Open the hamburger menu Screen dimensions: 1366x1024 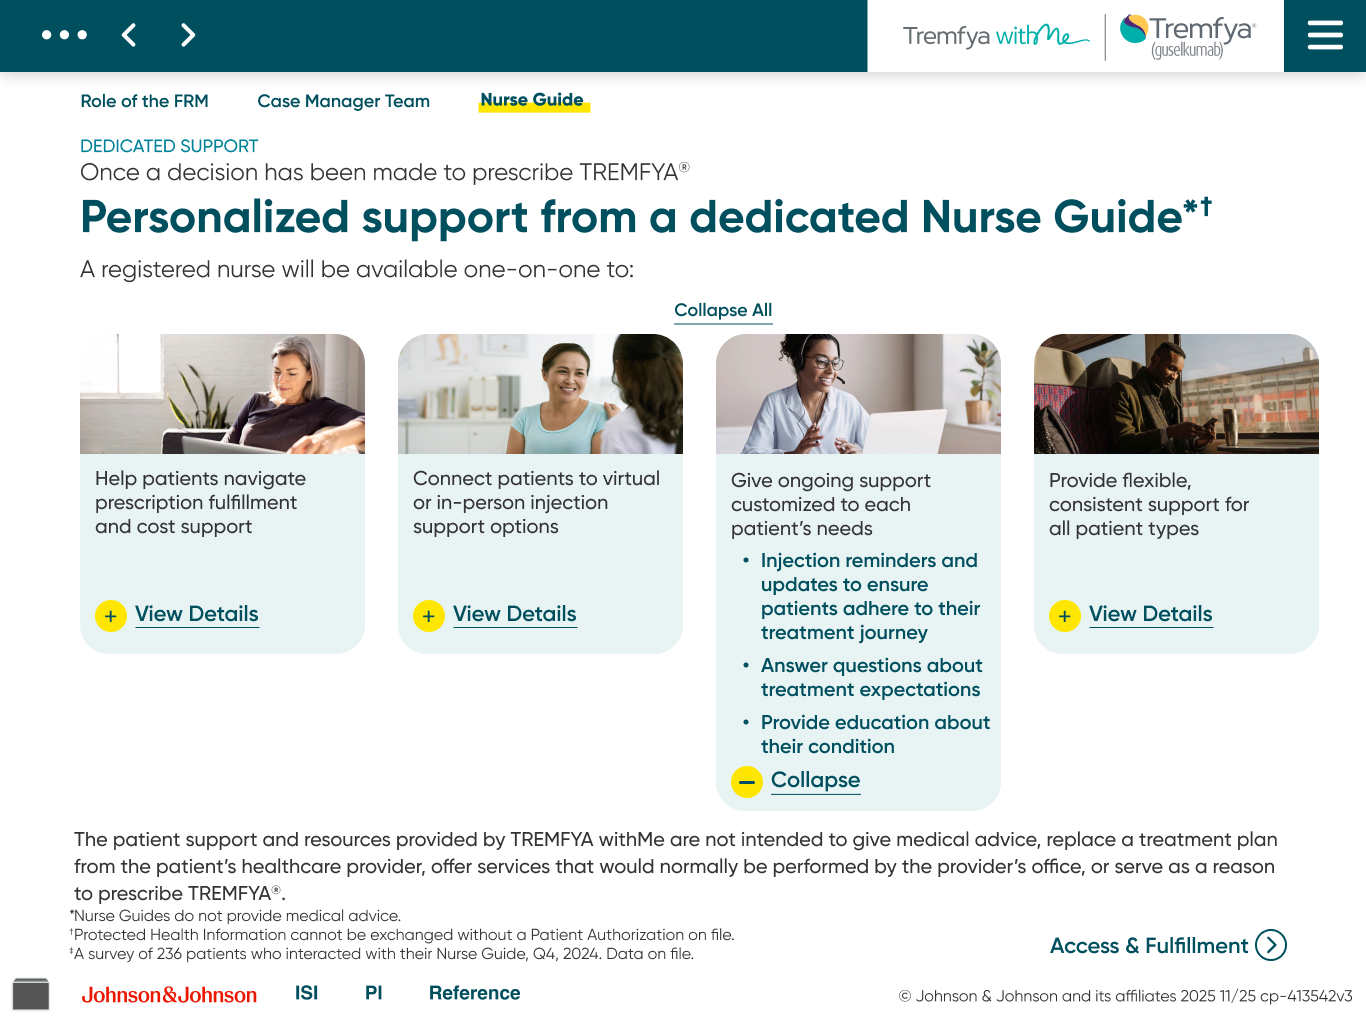1325,36
